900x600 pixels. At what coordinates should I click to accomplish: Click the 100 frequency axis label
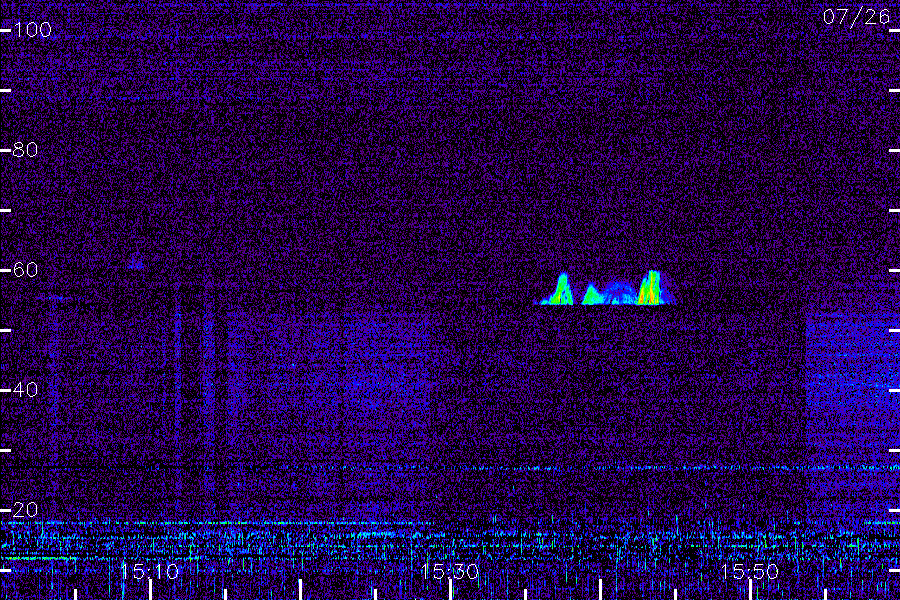33,30
